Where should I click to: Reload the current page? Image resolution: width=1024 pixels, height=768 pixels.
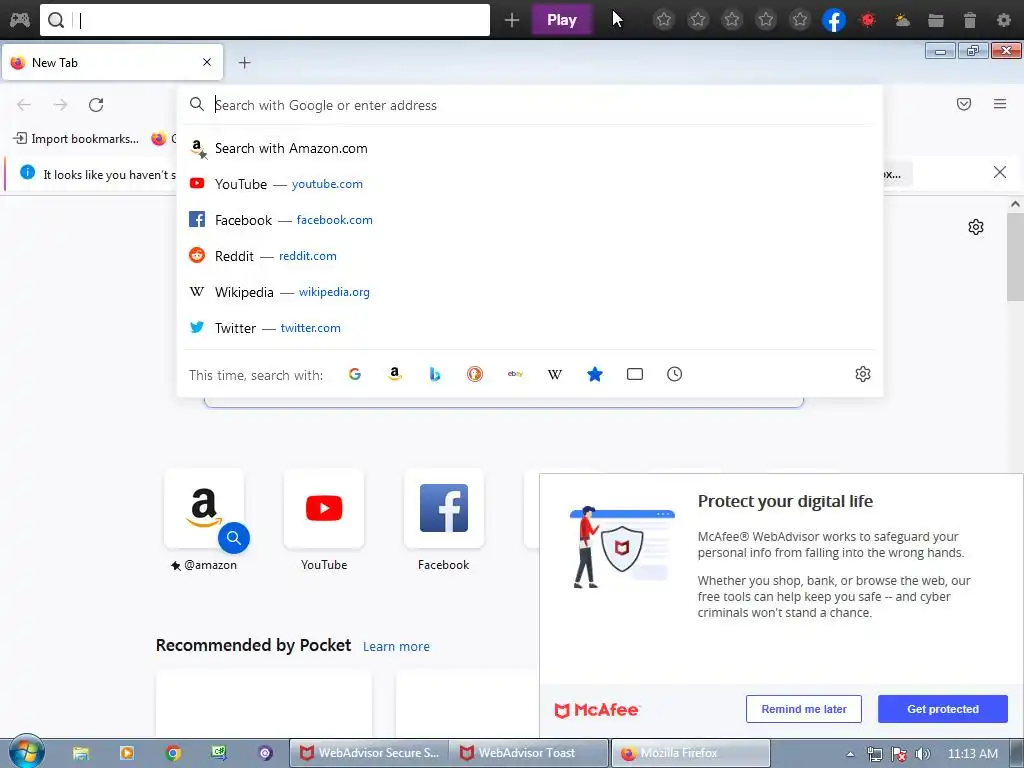96,104
